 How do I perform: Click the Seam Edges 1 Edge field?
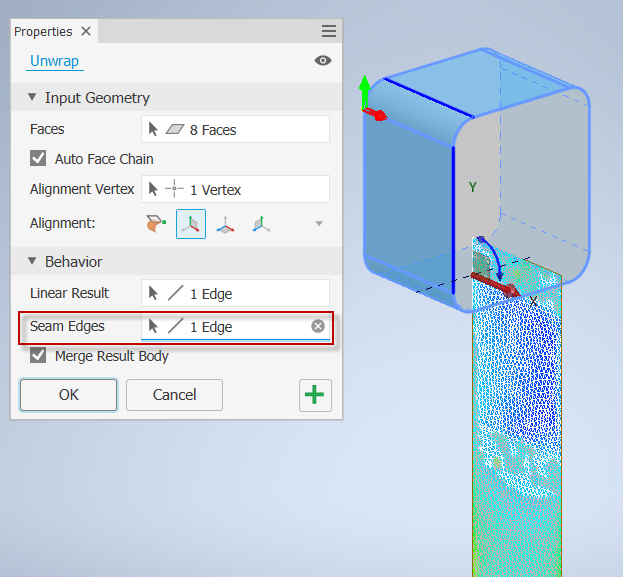(x=235, y=326)
